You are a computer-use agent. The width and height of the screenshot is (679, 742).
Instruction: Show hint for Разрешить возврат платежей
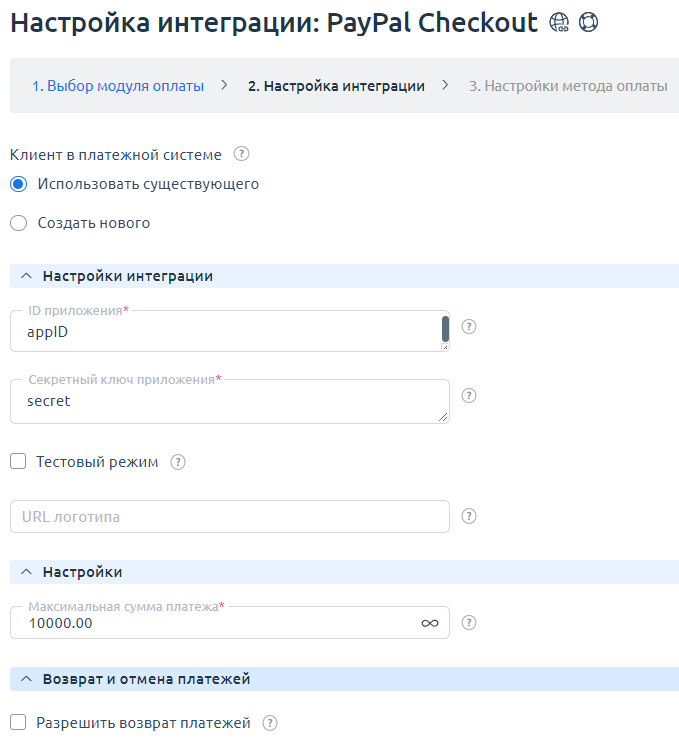pos(269,722)
